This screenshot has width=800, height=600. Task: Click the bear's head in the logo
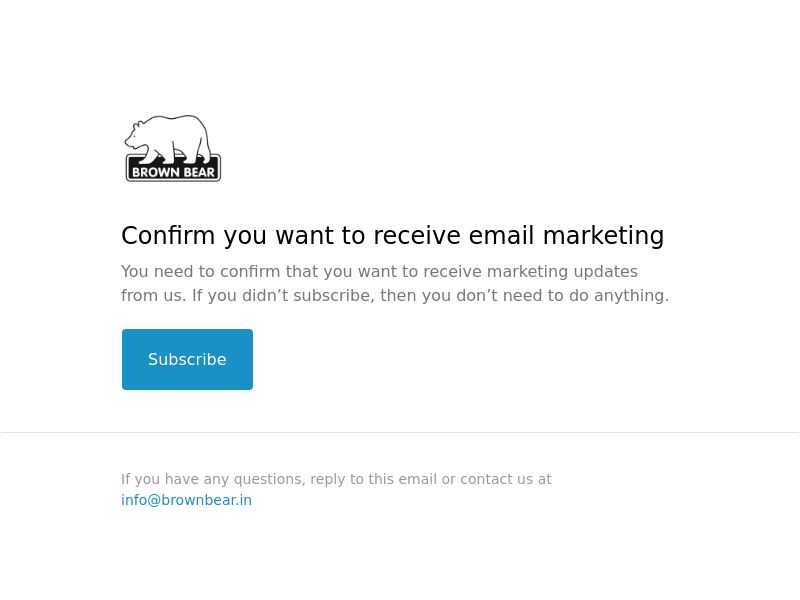click(x=137, y=134)
